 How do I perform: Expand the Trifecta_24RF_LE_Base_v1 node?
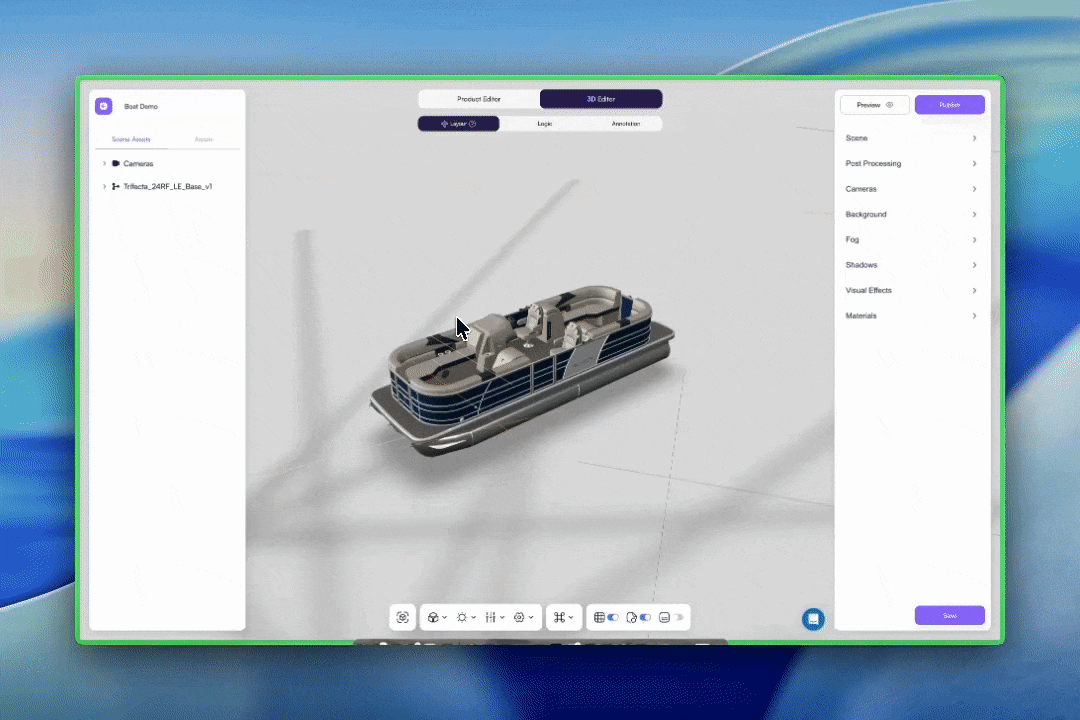104,187
